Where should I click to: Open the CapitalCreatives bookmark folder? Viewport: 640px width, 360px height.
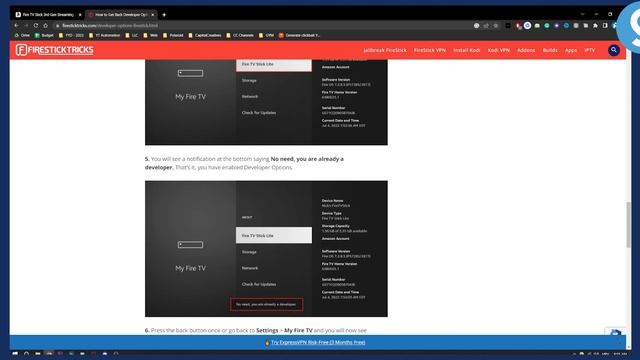[x=204, y=36]
